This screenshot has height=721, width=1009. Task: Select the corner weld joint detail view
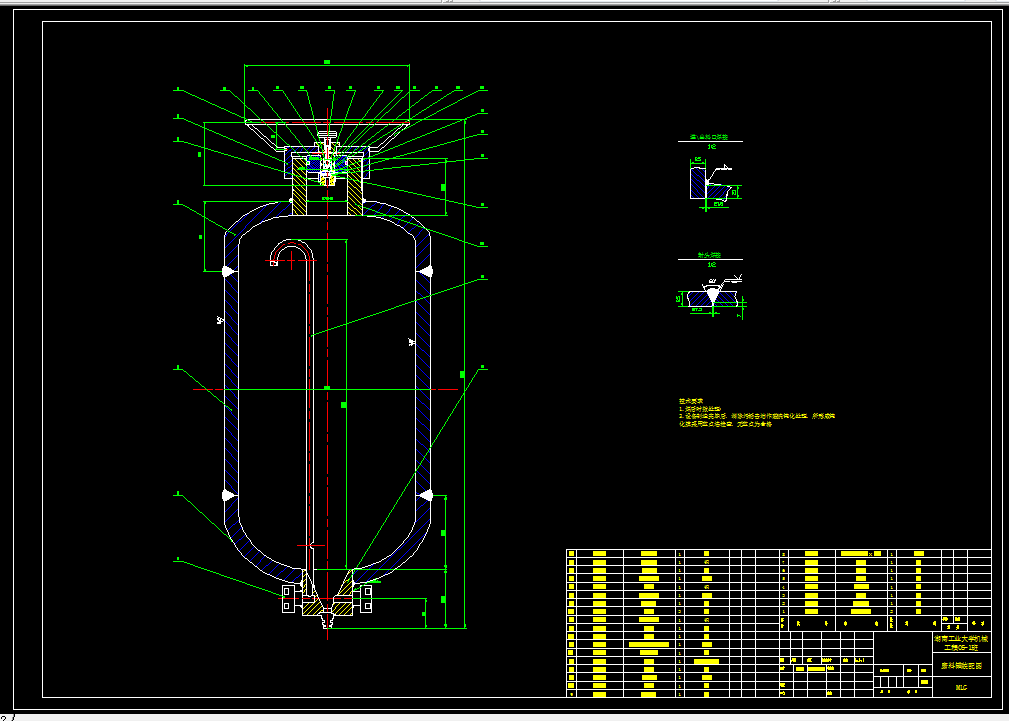pyautogui.click(x=711, y=184)
